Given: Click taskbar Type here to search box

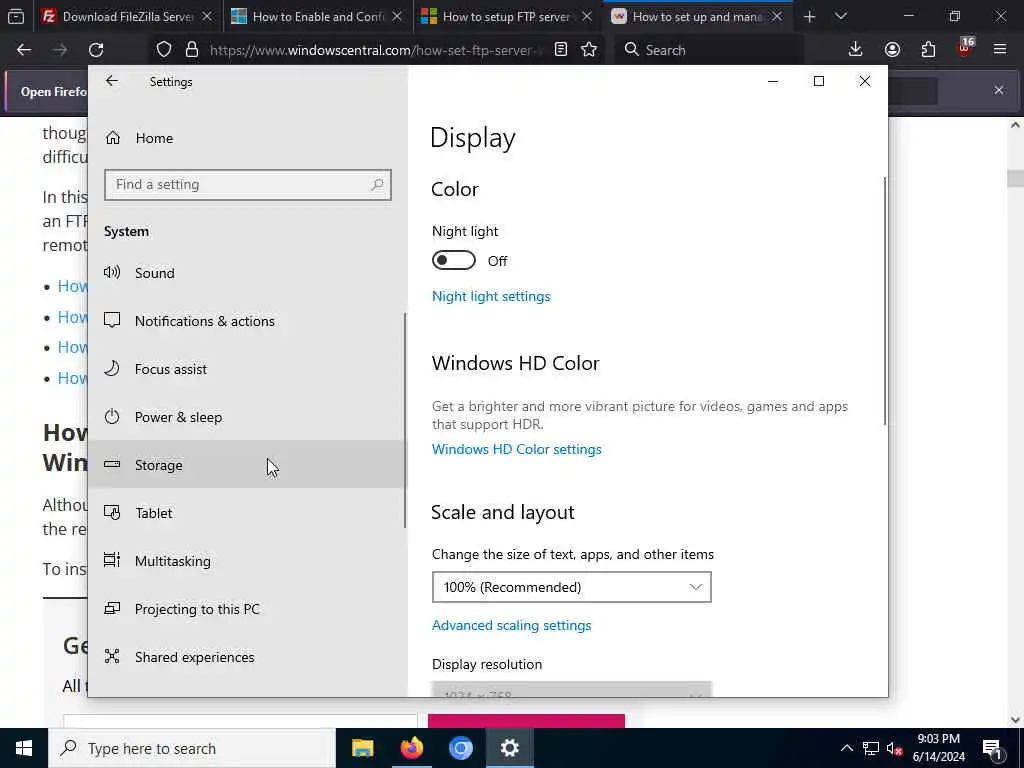Looking at the screenshot, I should 192,748.
